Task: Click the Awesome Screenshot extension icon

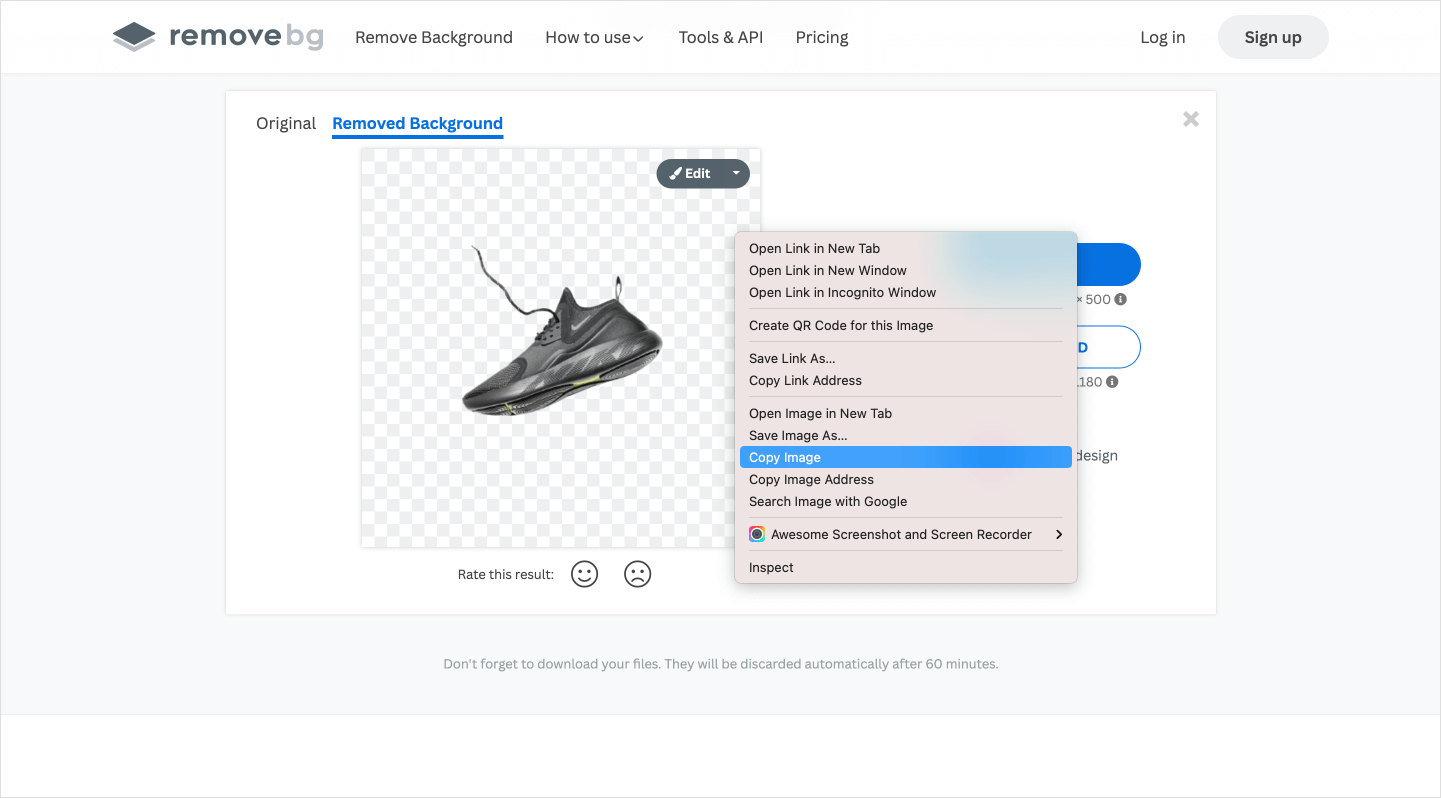Action: pos(757,535)
